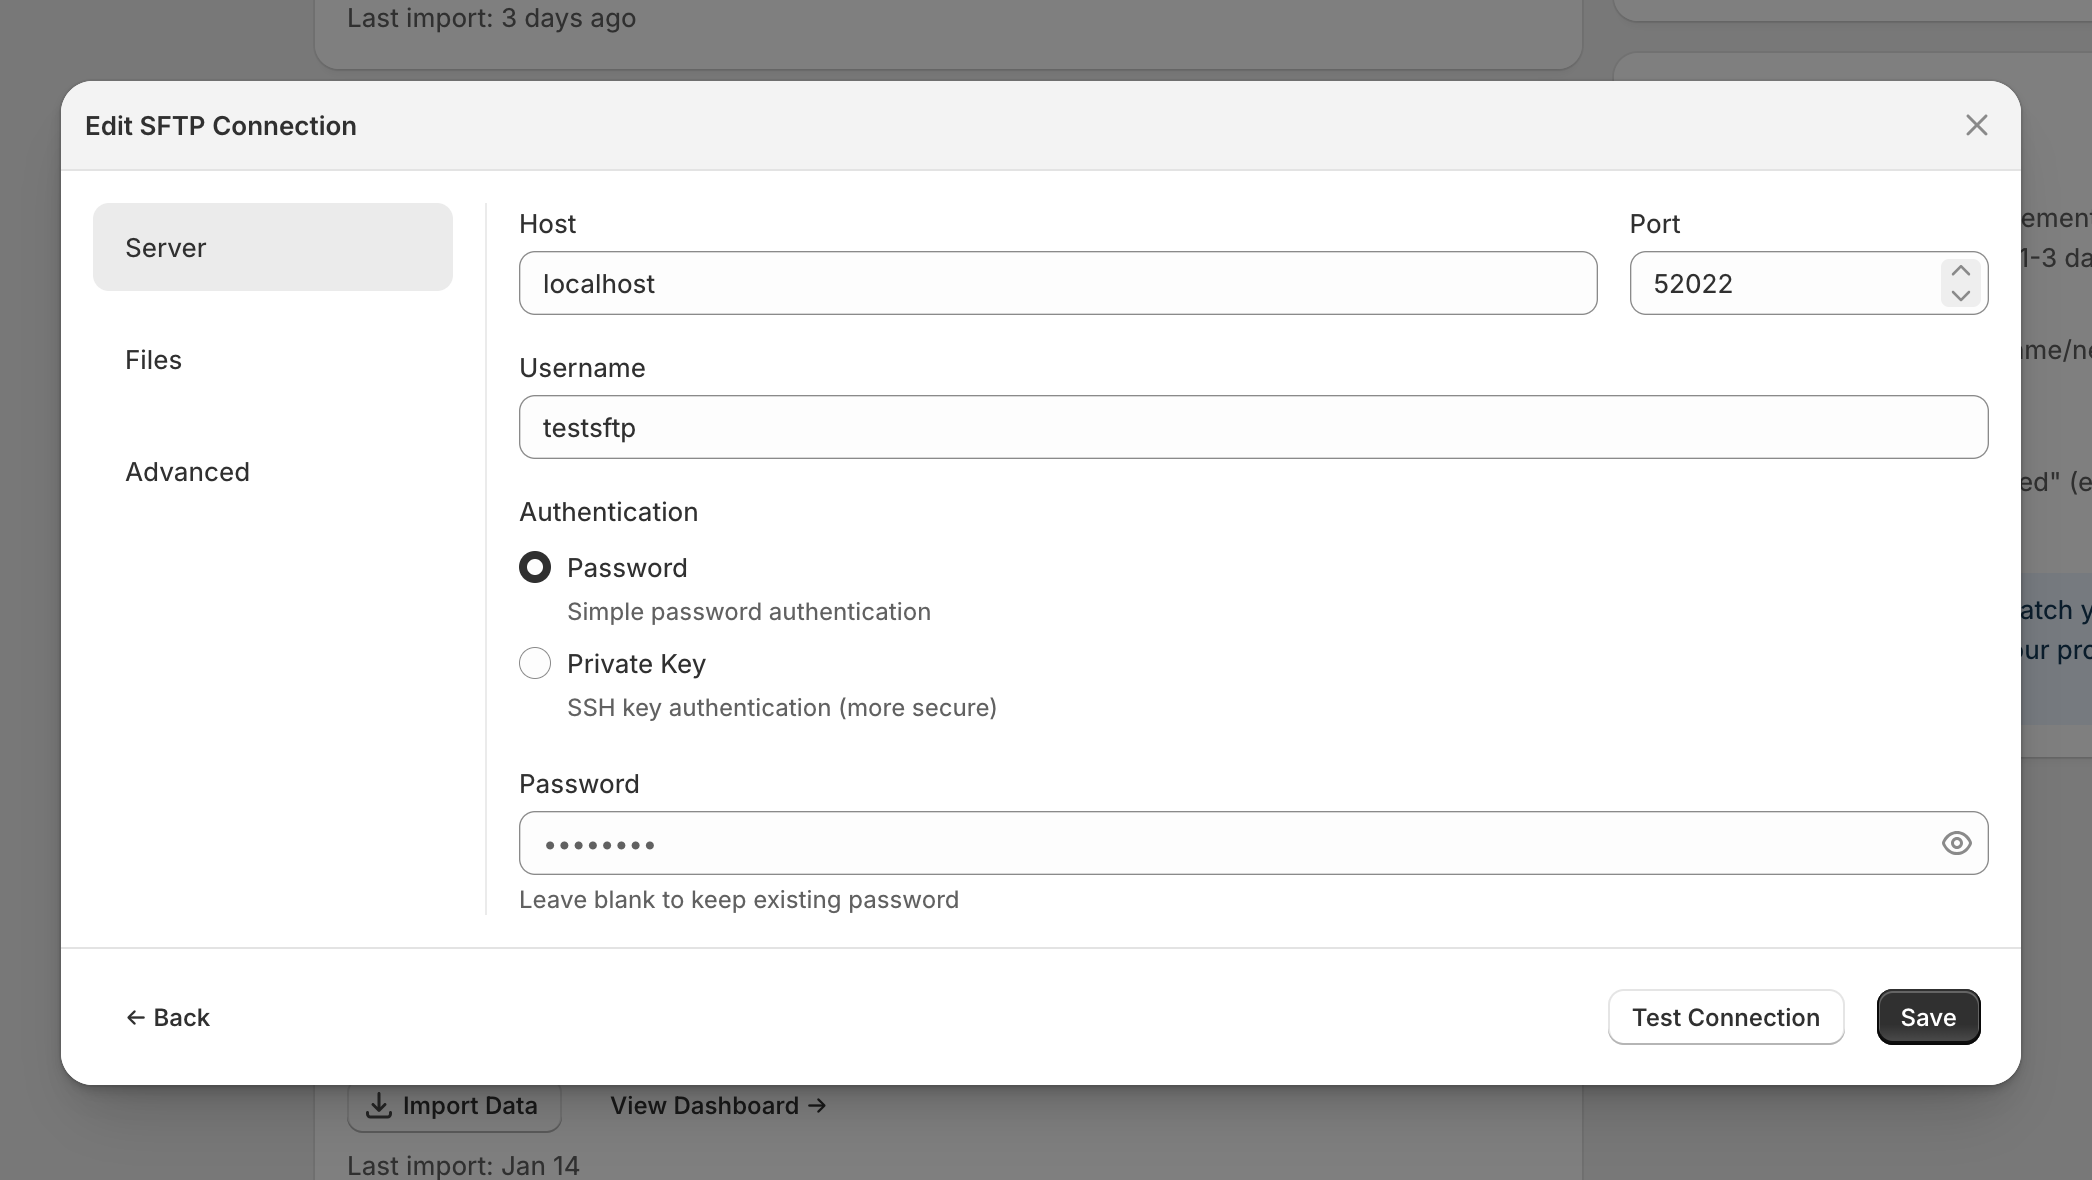Click the download icon on Import Data
Screen dimensions: 2092x1180
pos(378,1105)
